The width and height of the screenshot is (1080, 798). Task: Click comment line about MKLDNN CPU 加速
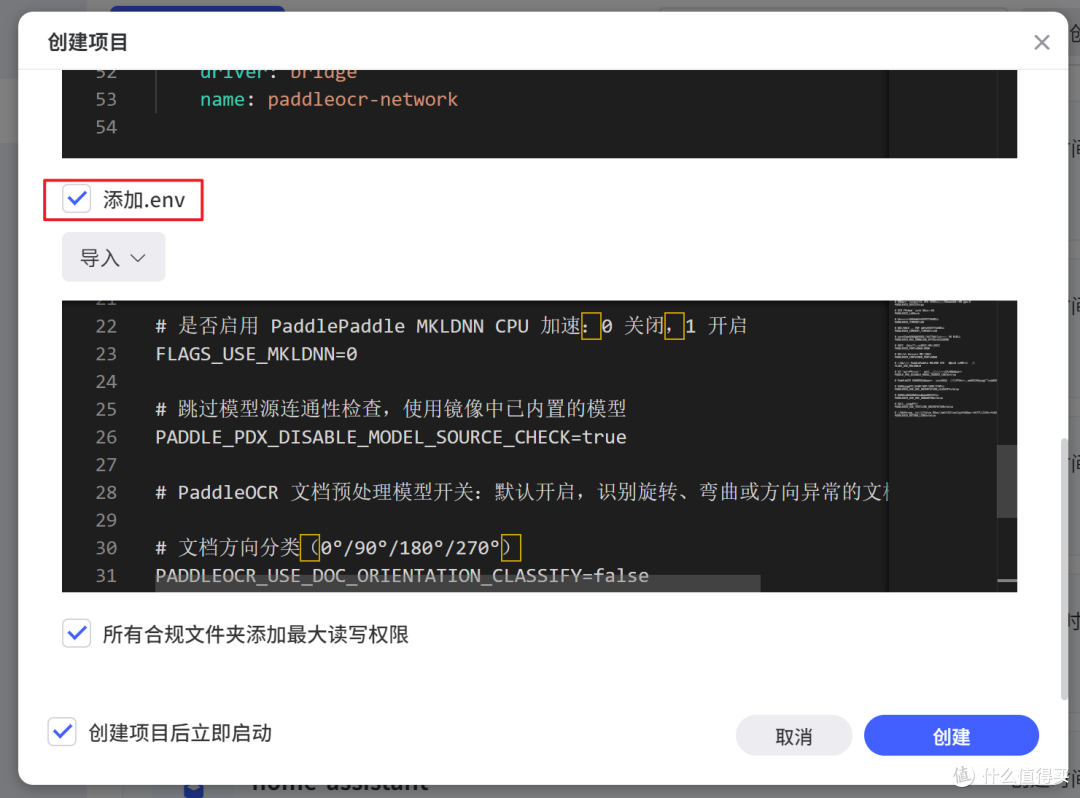[x=451, y=326]
